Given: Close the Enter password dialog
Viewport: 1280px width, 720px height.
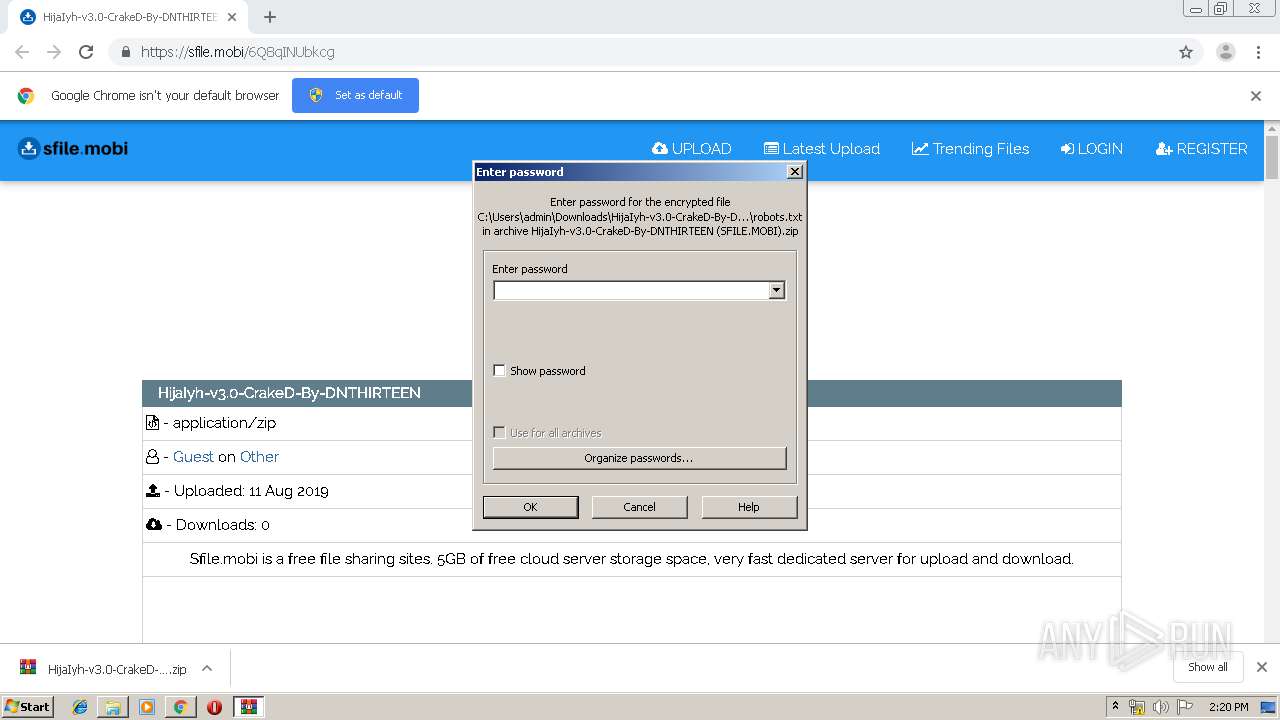Looking at the screenshot, I should tap(795, 172).
